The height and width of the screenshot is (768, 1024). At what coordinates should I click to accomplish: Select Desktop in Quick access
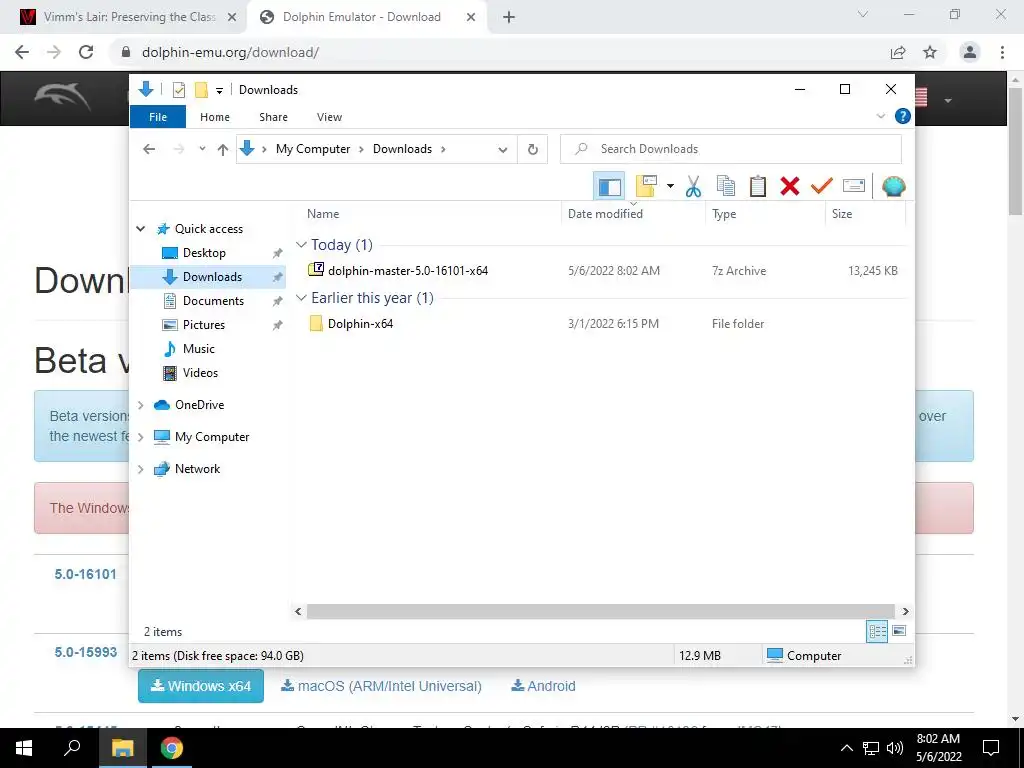point(204,253)
